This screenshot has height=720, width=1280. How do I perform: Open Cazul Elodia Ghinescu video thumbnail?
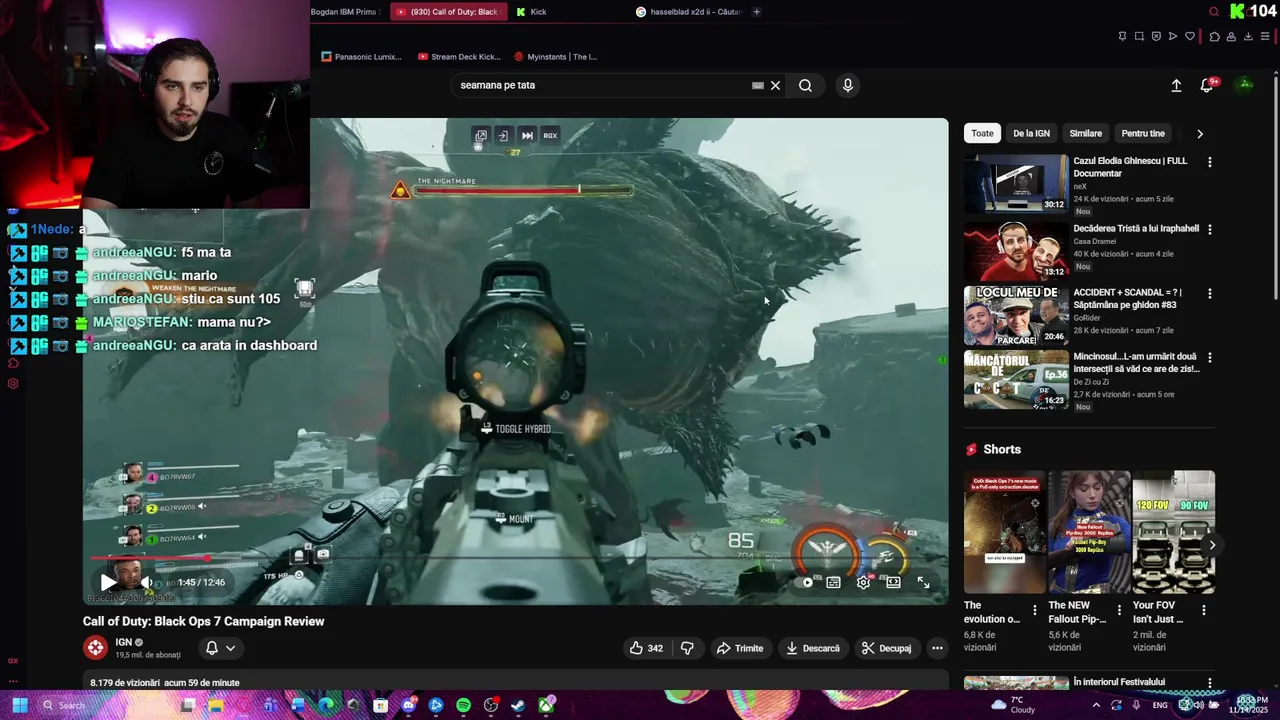pyautogui.click(x=1016, y=183)
